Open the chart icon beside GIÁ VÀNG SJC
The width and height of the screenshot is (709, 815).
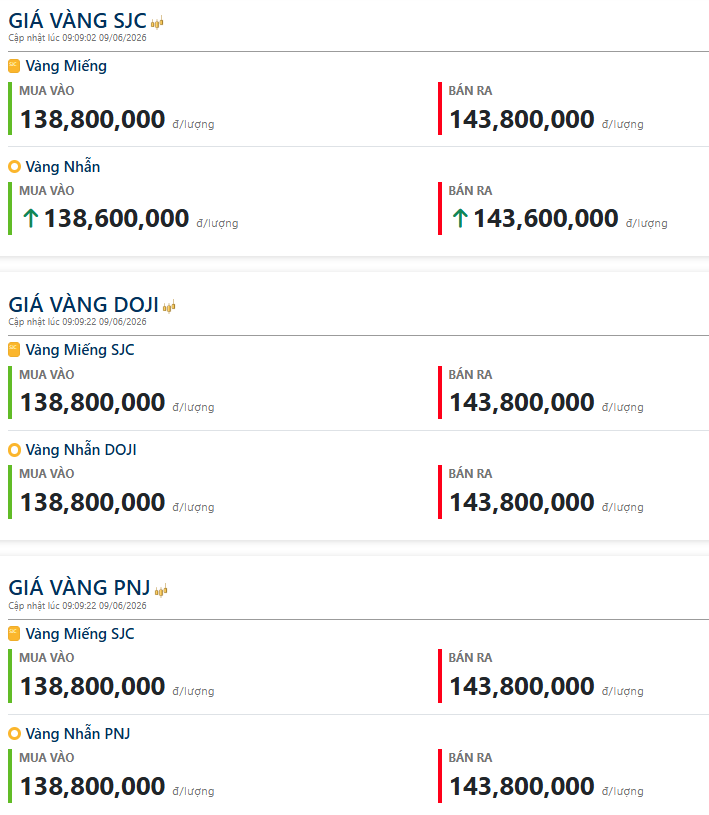[x=157, y=23]
